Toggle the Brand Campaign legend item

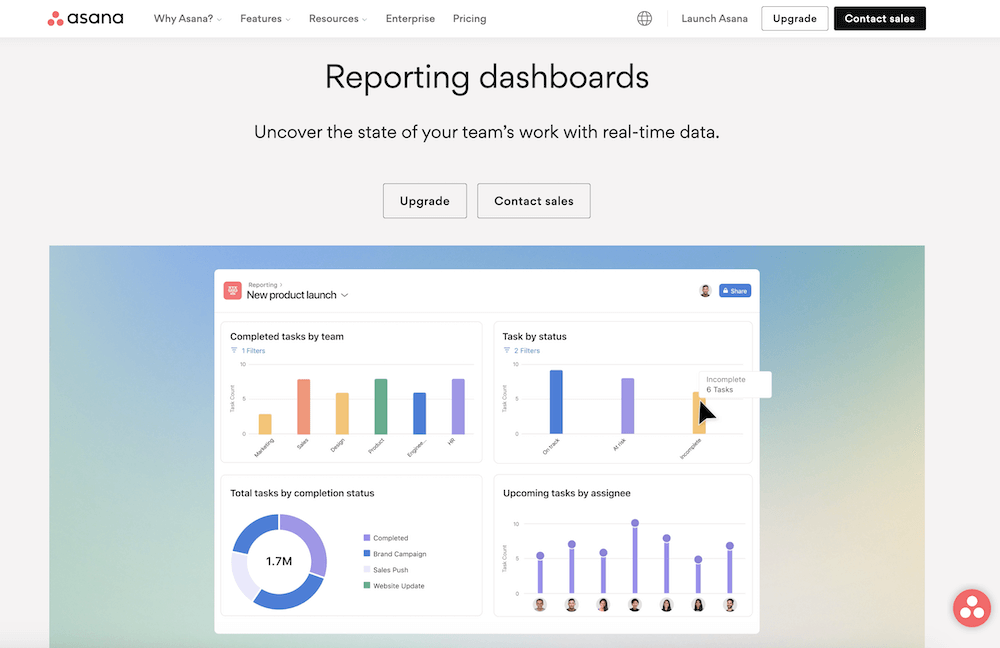click(394, 553)
